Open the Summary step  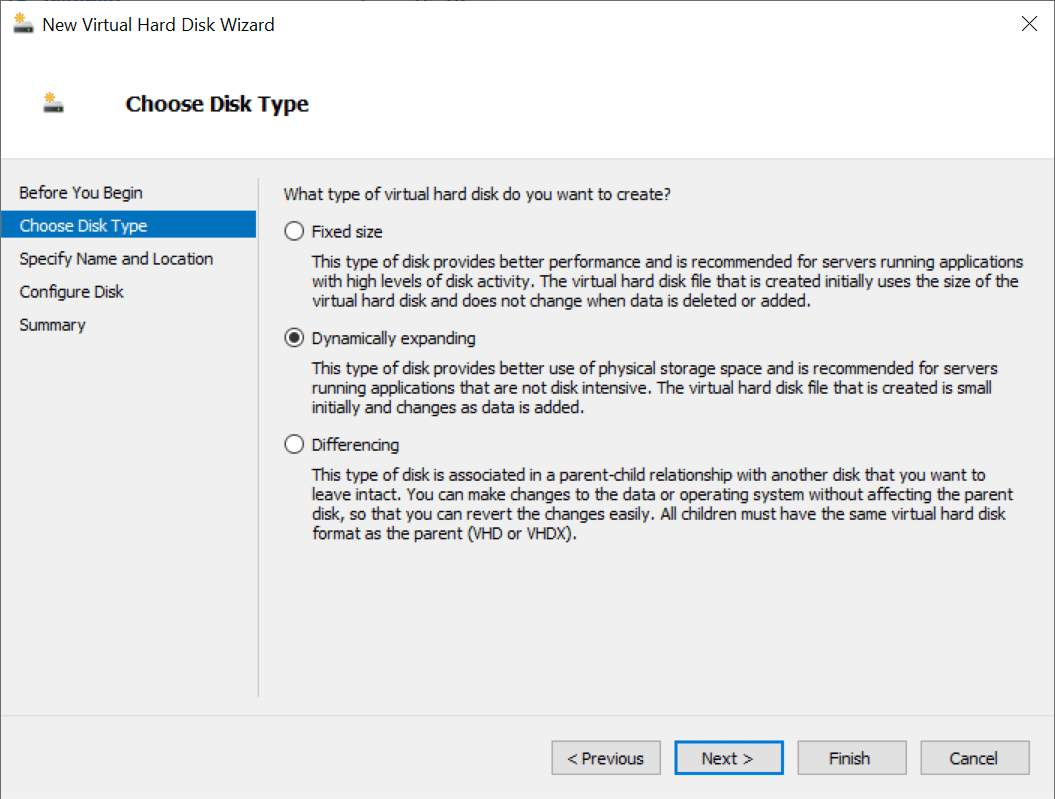(52, 324)
